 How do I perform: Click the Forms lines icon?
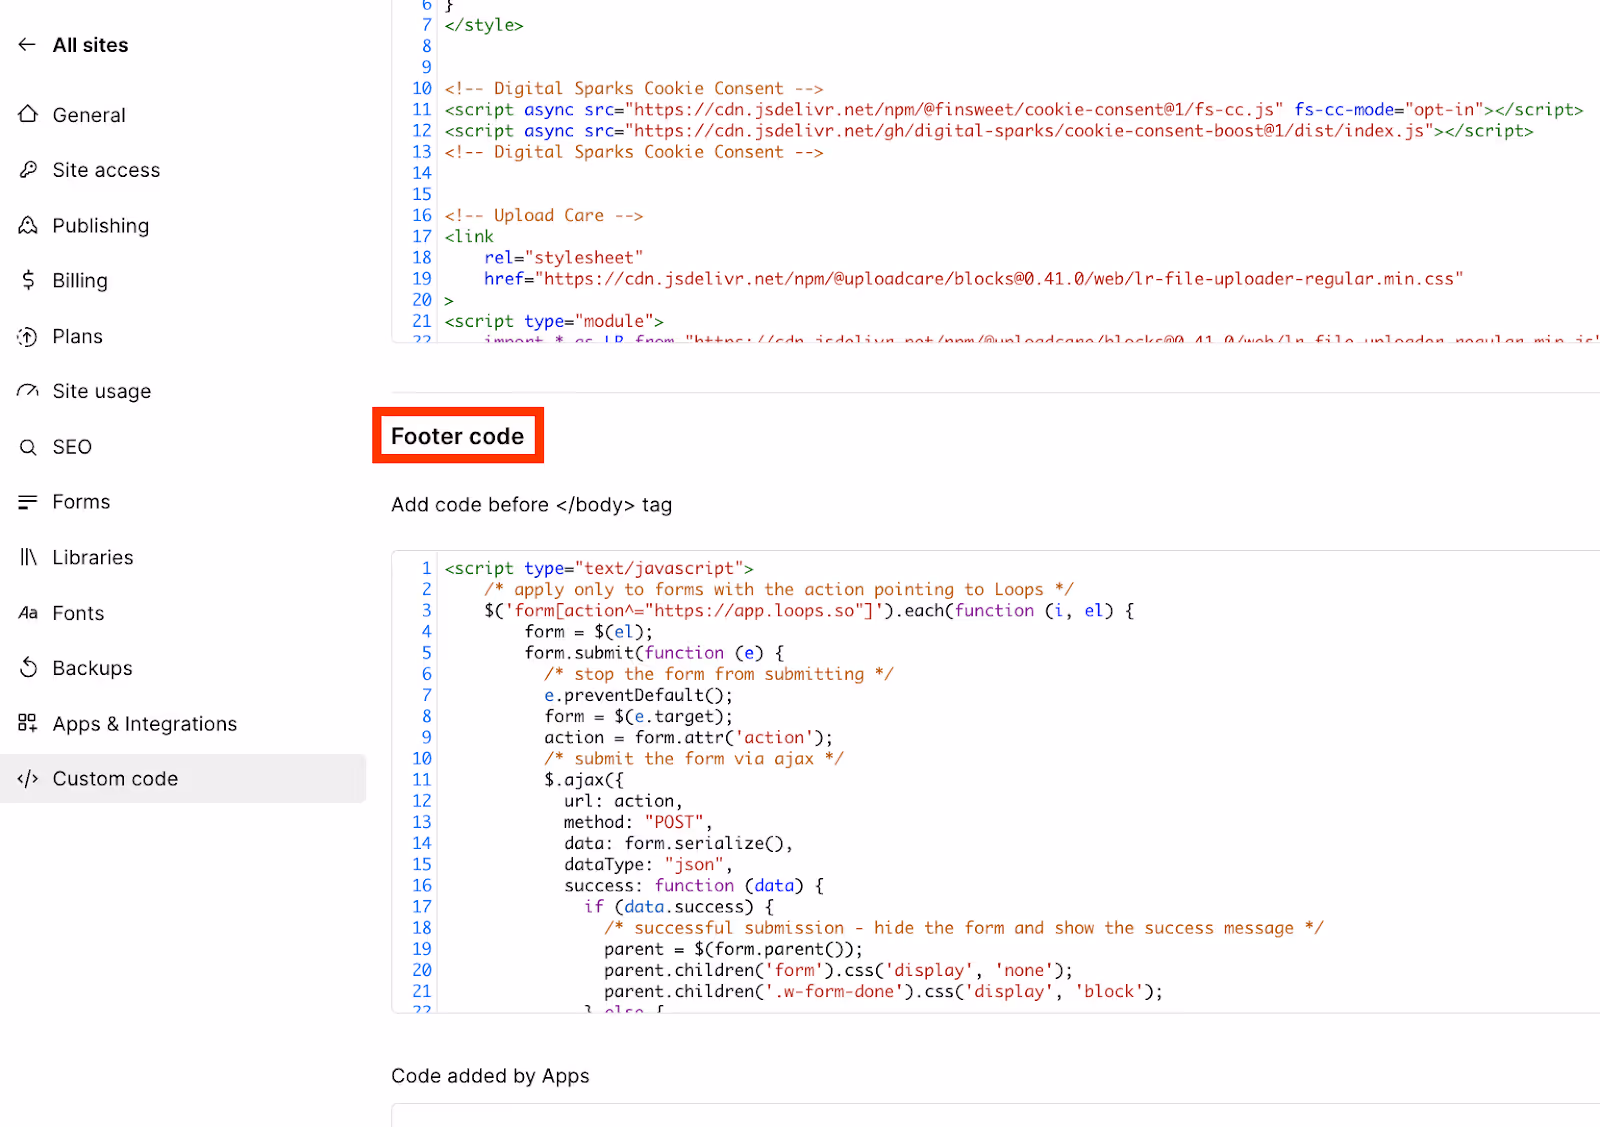click(28, 501)
